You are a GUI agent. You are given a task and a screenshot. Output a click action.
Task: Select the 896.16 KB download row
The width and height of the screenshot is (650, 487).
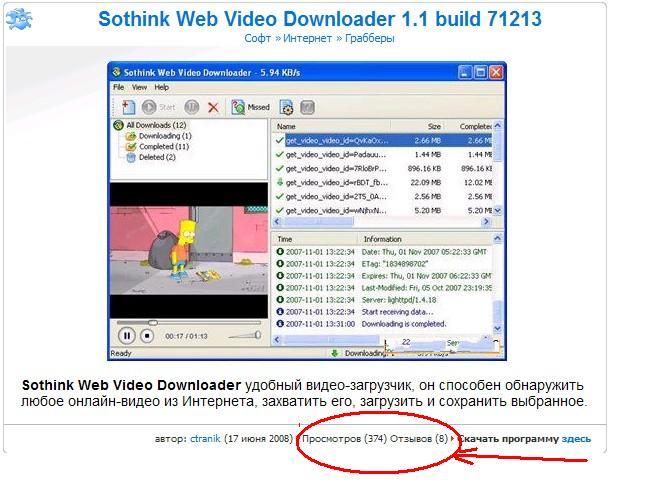[x=383, y=169]
